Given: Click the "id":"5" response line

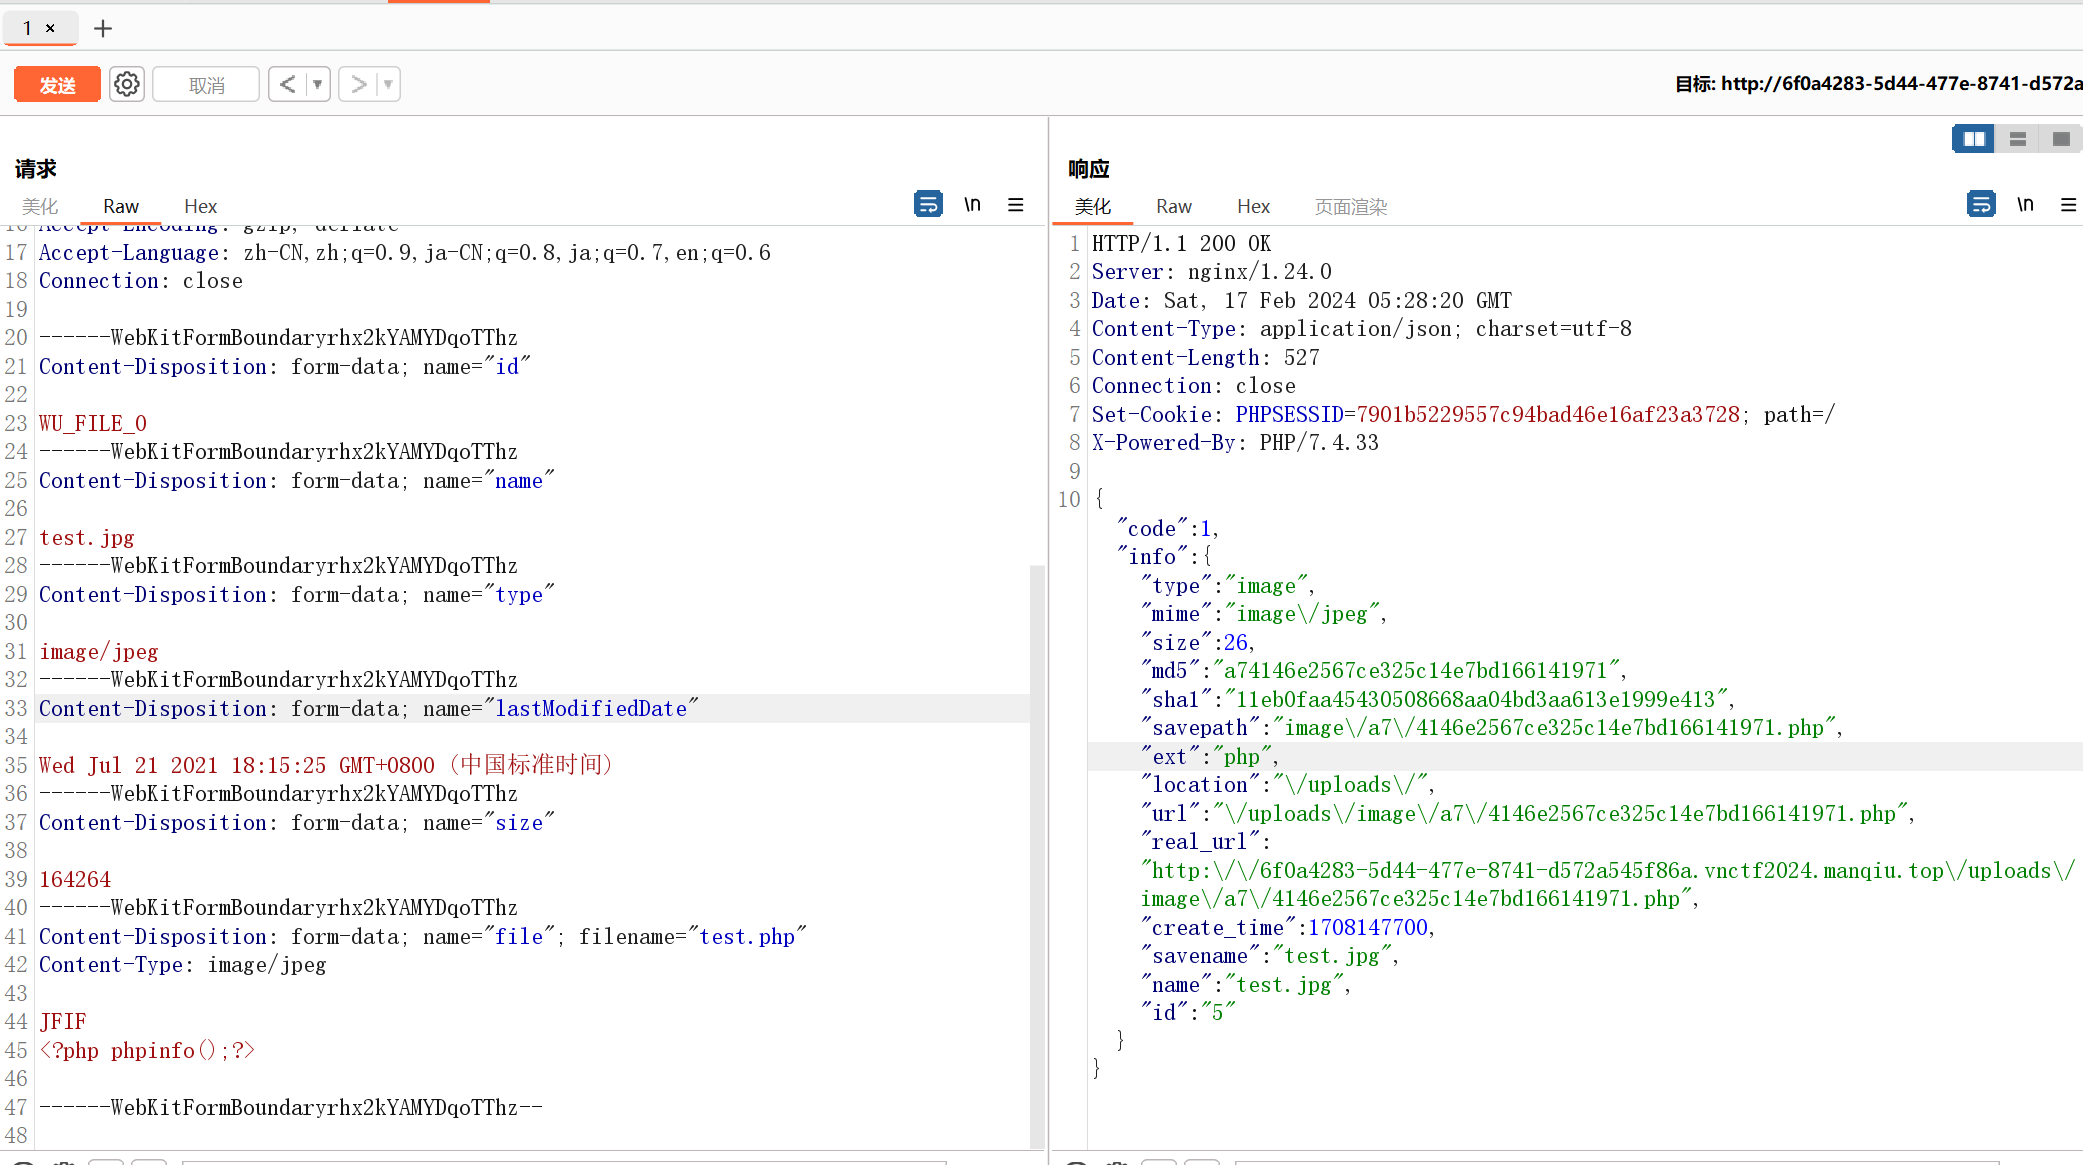Looking at the screenshot, I should pos(1188,1013).
